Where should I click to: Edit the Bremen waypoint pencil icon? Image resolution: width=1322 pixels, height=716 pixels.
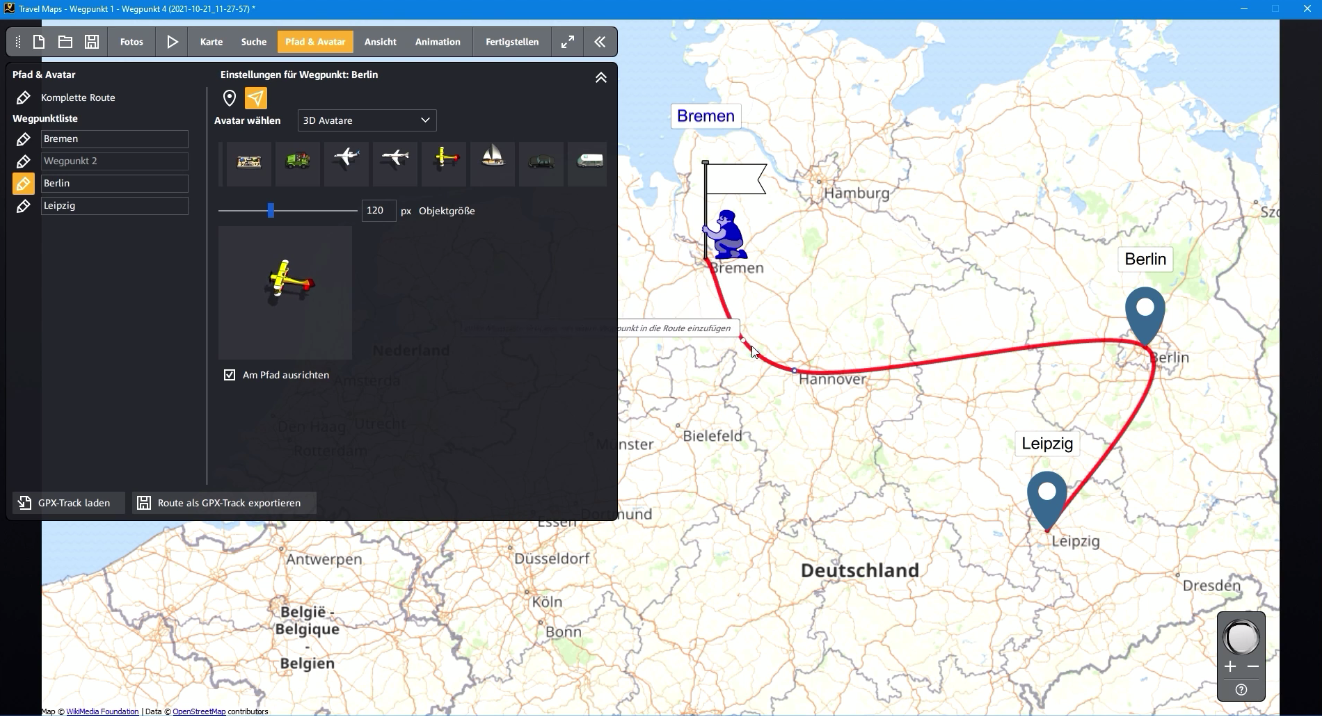pyautogui.click(x=23, y=139)
